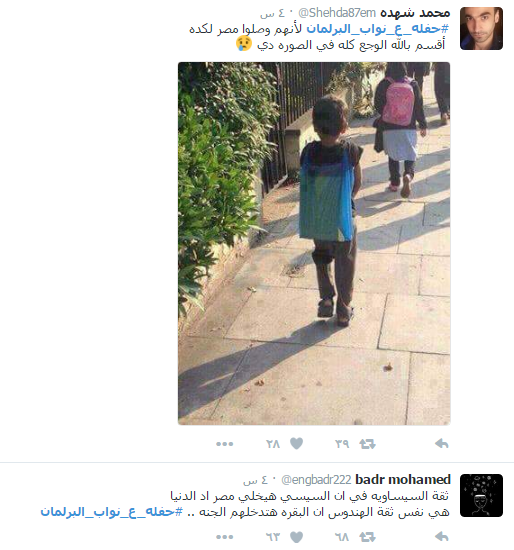Open the first tweet's timestamp
The height and width of the screenshot is (550, 514).
pos(267,14)
